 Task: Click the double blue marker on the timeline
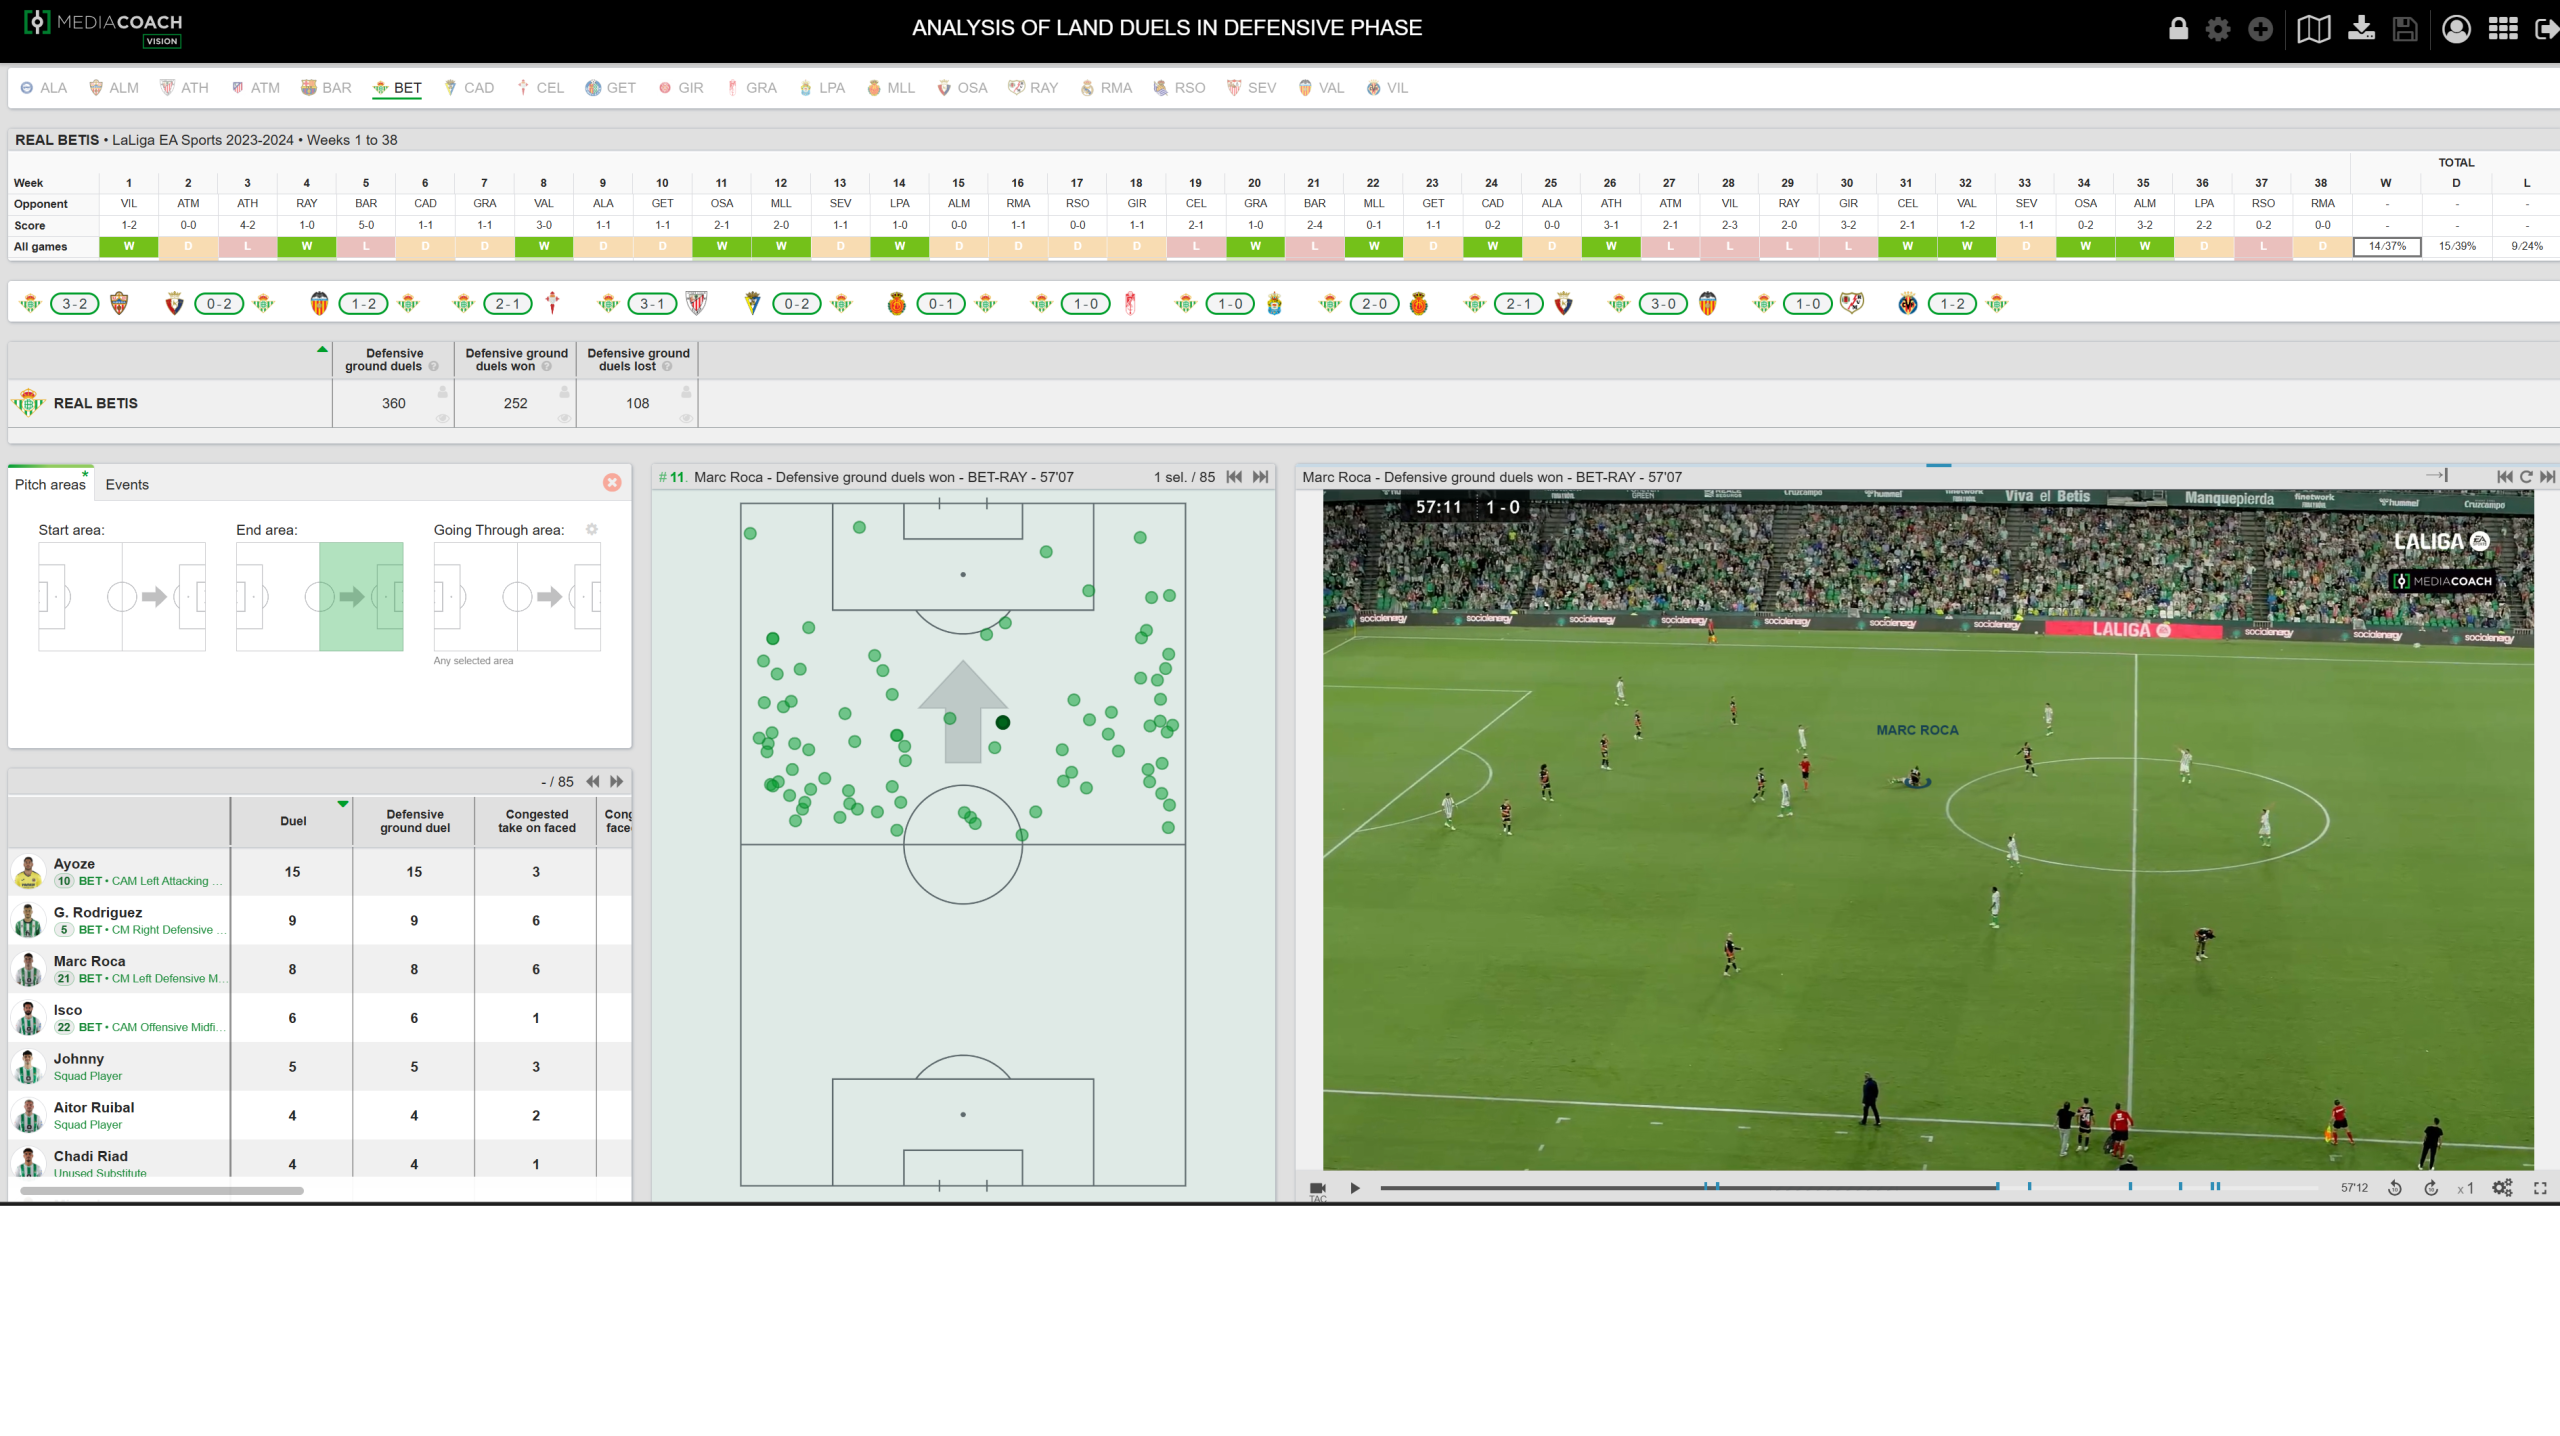tap(2215, 1187)
